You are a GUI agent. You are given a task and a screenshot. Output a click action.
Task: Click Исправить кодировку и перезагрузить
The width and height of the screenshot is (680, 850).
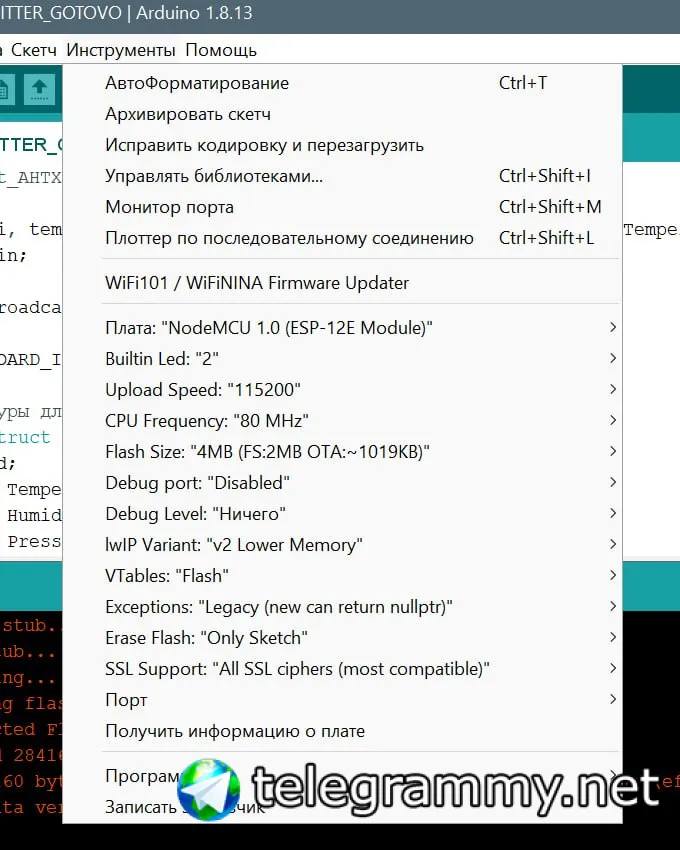343,145
